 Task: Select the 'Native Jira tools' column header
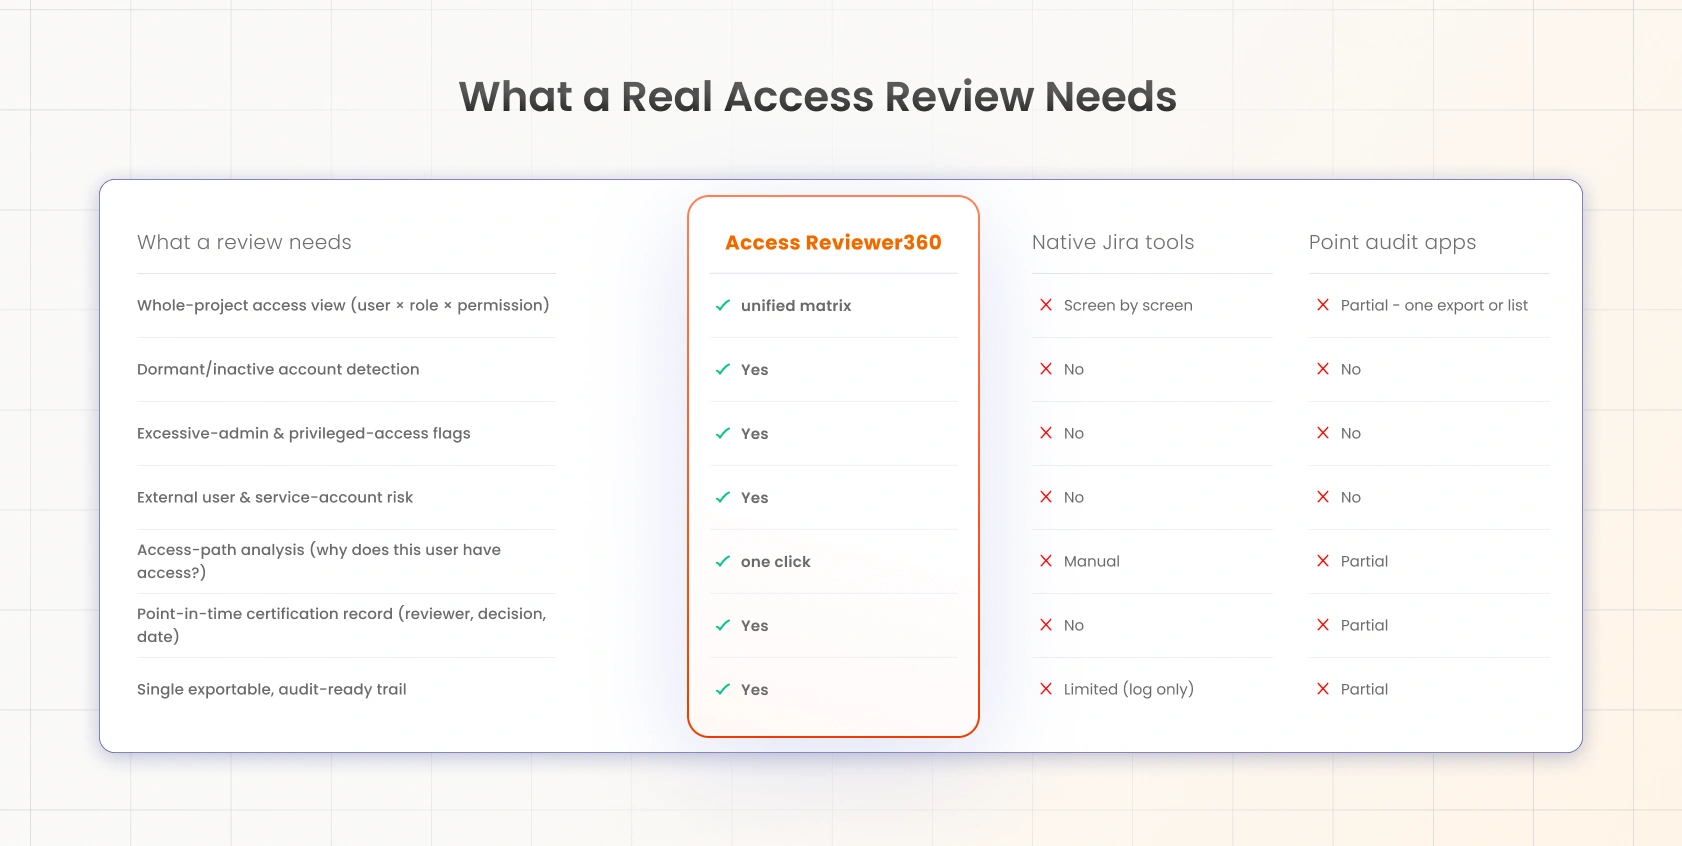[x=1113, y=242]
